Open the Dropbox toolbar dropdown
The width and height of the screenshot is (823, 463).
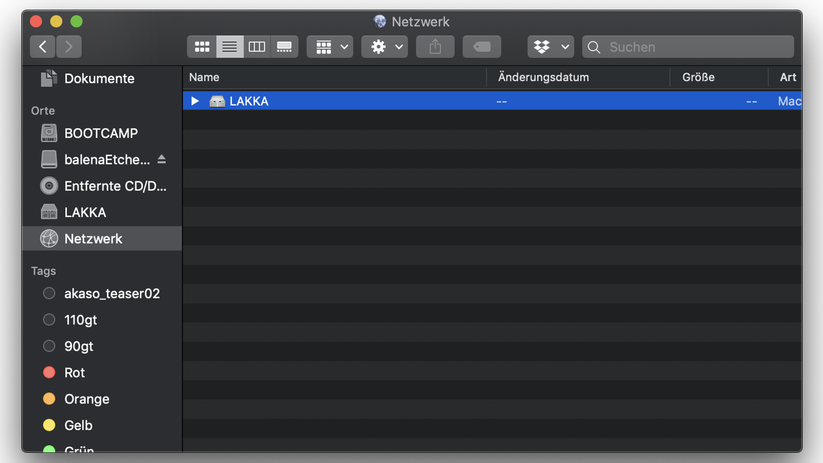point(550,47)
